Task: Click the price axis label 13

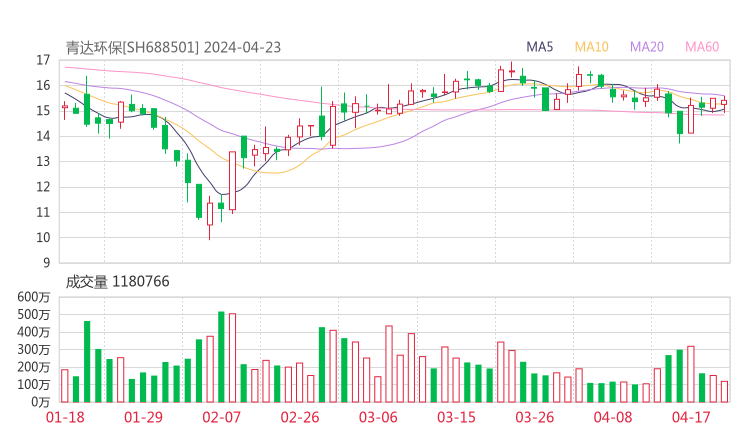Action: coord(43,162)
